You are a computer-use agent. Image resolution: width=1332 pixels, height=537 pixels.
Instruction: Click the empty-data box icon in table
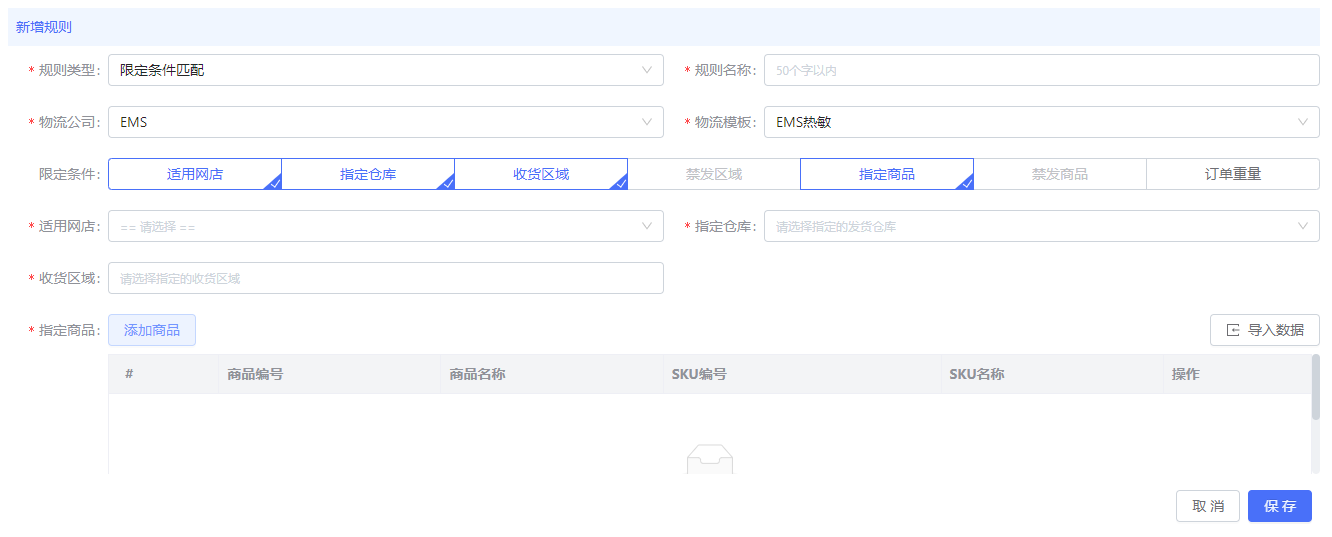click(x=710, y=459)
